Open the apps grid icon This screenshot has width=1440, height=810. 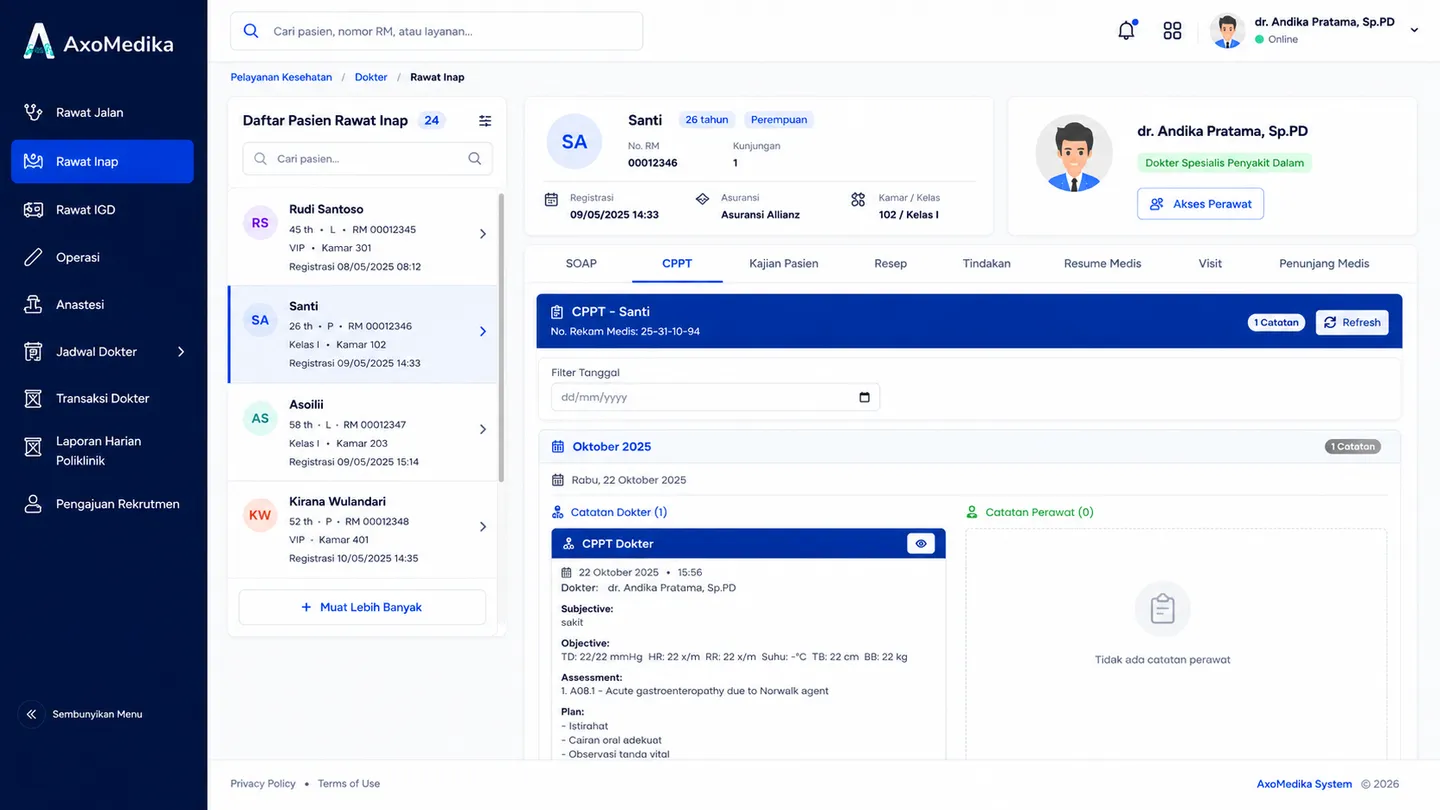pyautogui.click(x=1173, y=31)
